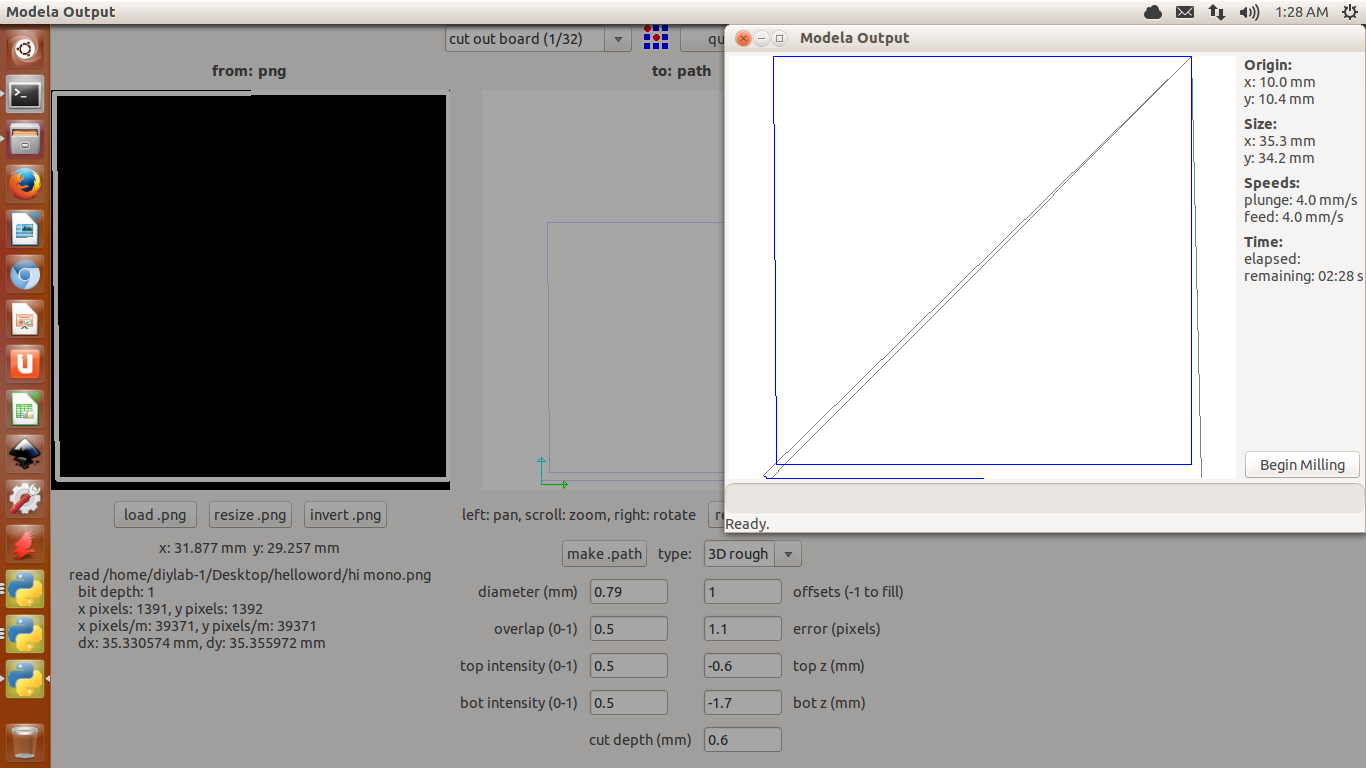The width and height of the screenshot is (1366, 768).
Task: Open Ubuntu Software Center icon
Action: [25, 365]
